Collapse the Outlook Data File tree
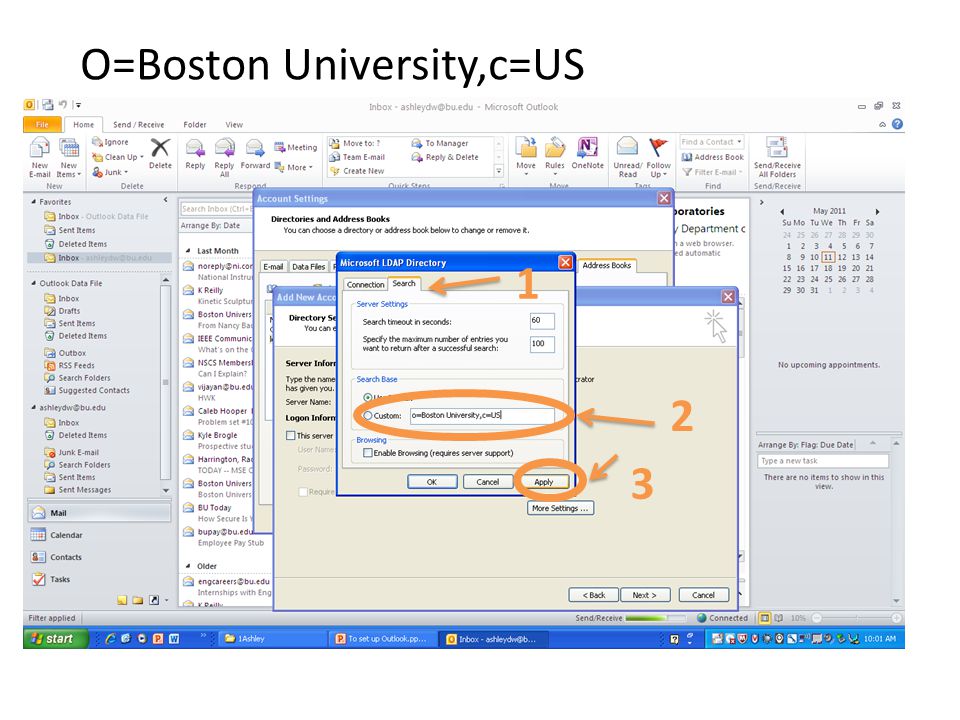Viewport: 960px width, 720px height. click(x=34, y=283)
